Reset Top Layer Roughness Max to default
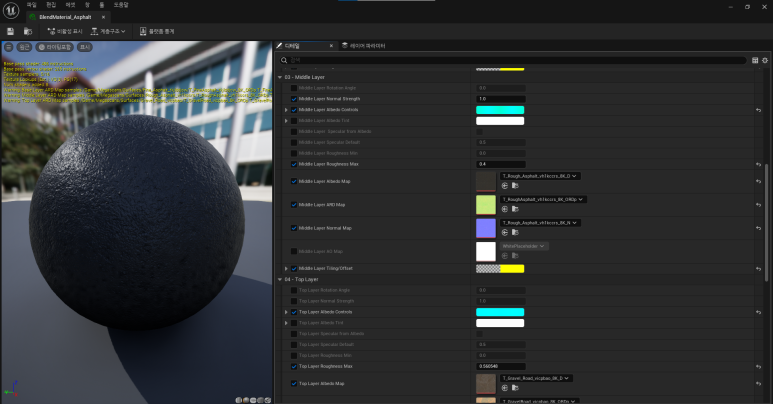This screenshot has width=773, height=404. tap(758, 367)
